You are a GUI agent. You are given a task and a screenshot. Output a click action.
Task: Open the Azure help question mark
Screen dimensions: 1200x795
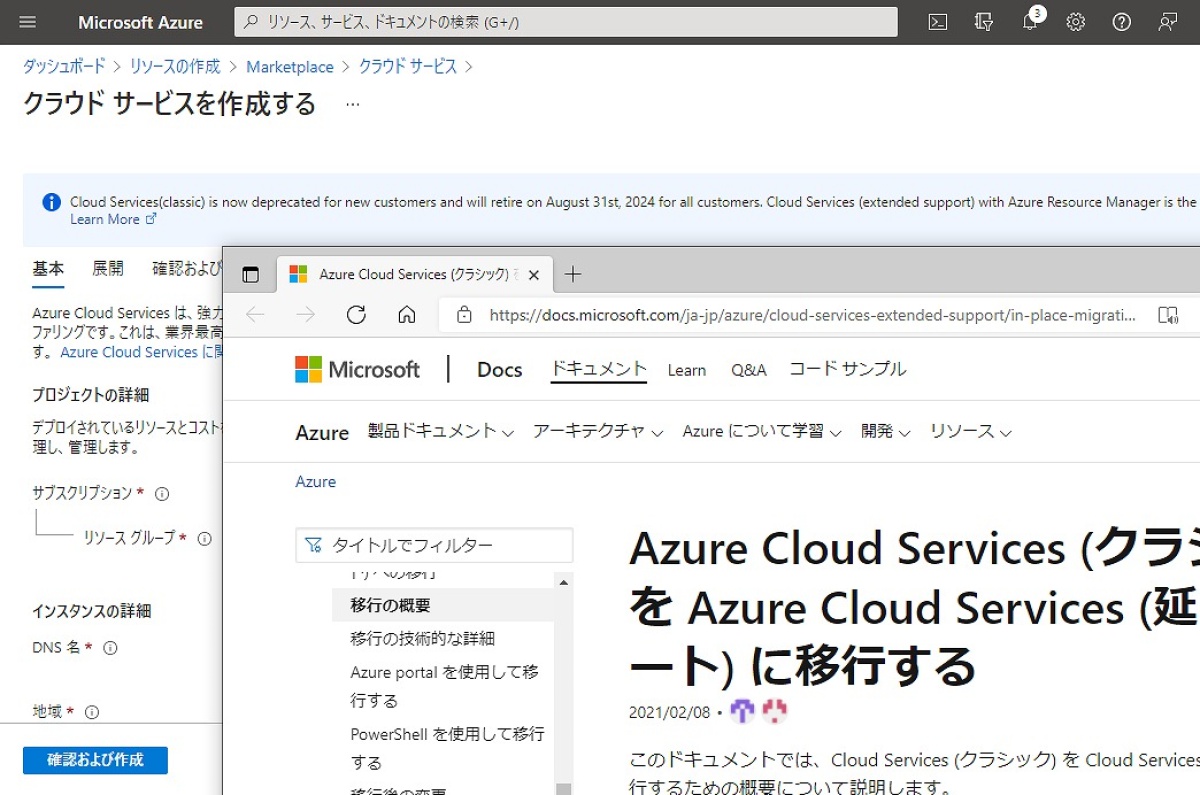pos(1122,22)
